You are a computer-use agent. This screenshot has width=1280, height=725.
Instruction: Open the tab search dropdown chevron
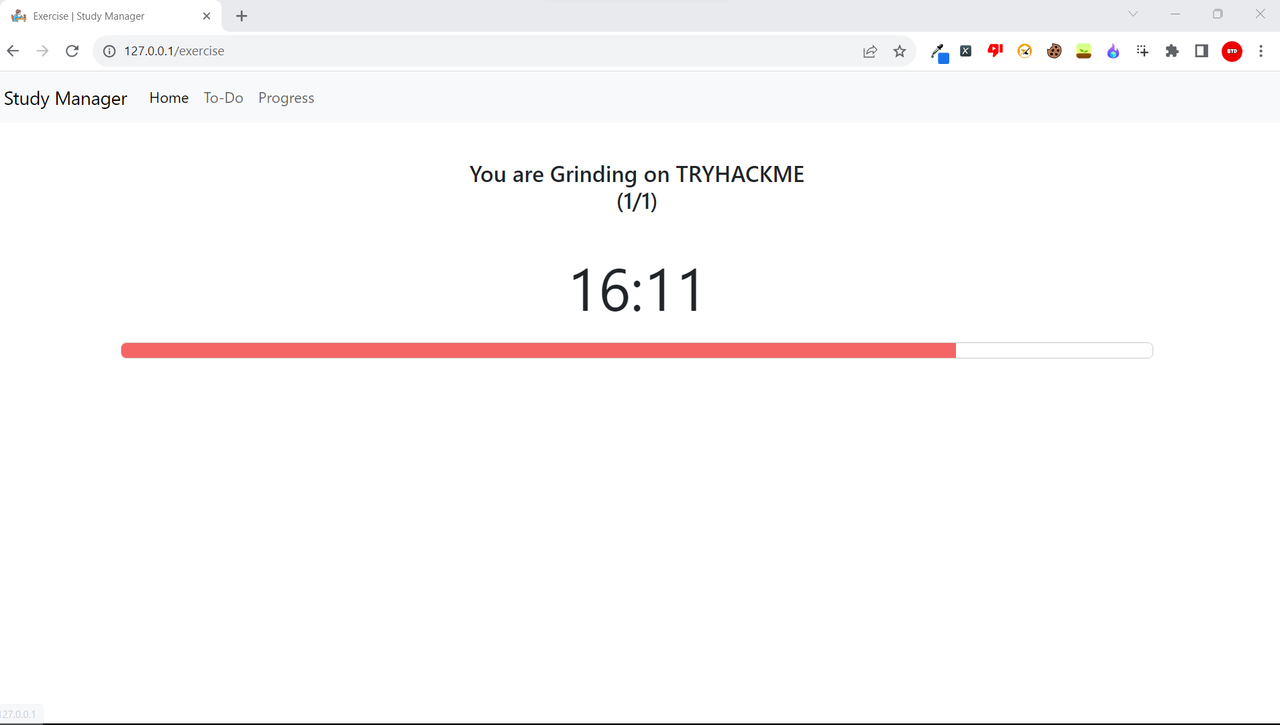click(x=1133, y=14)
